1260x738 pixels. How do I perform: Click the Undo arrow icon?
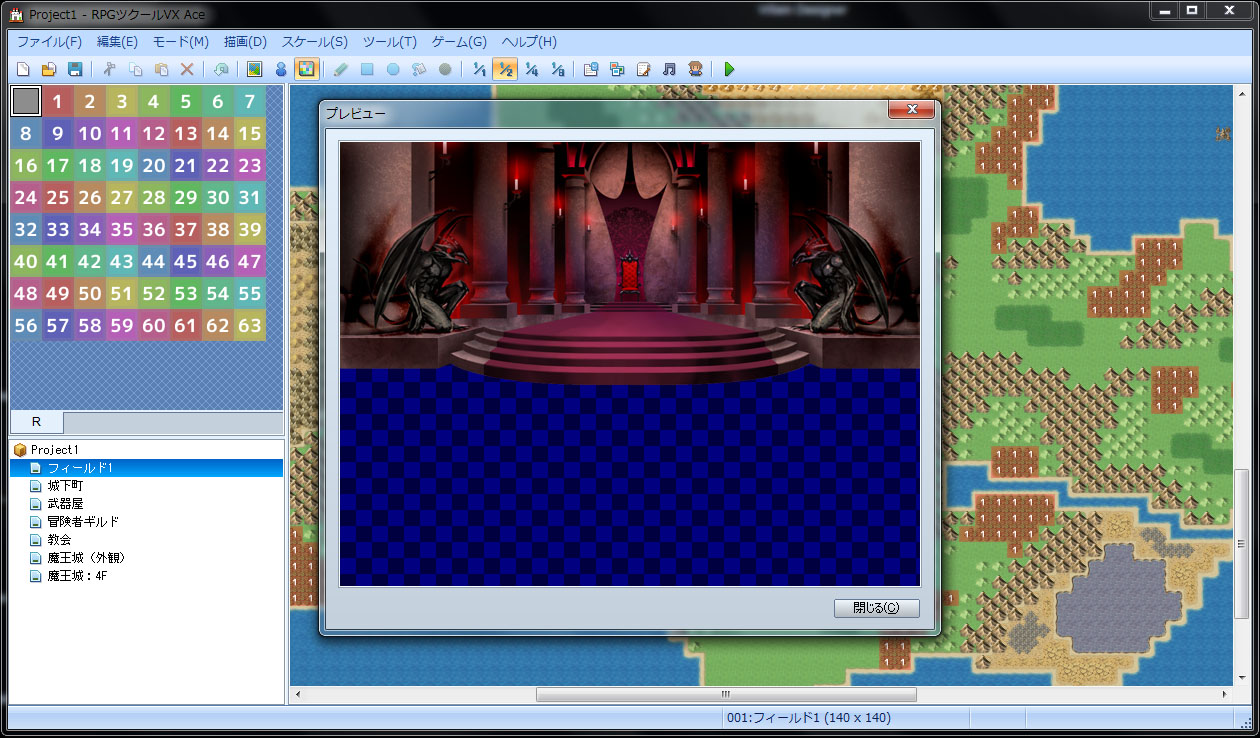[x=221, y=70]
